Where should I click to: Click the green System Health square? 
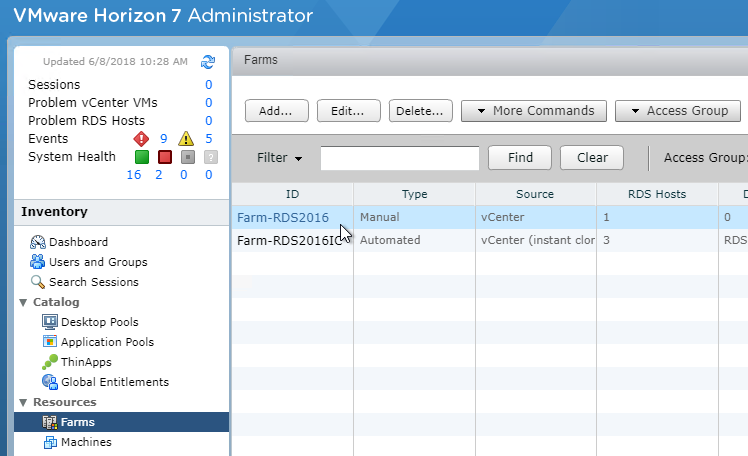142,157
